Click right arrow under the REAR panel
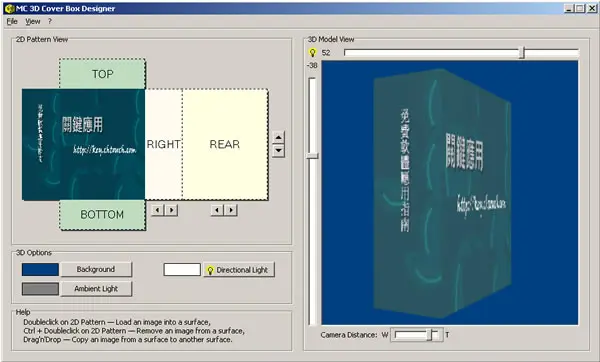600x362 pixels. tap(231, 210)
